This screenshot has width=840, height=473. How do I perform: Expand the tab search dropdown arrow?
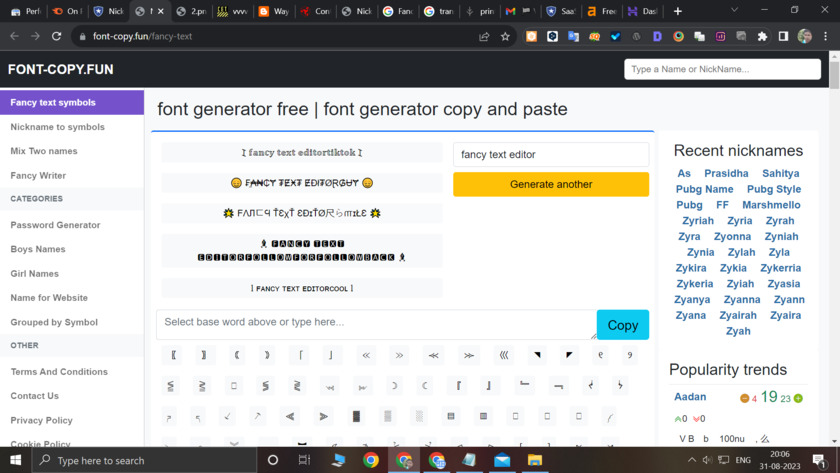(734, 10)
